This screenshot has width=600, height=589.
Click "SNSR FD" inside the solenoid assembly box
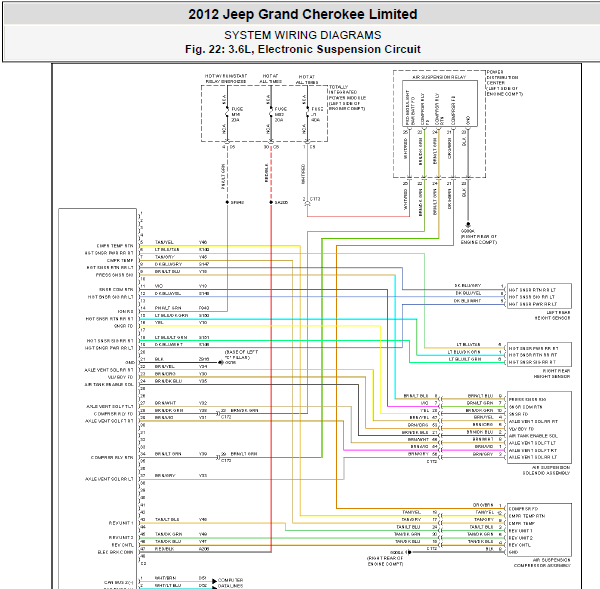[x=518, y=414]
